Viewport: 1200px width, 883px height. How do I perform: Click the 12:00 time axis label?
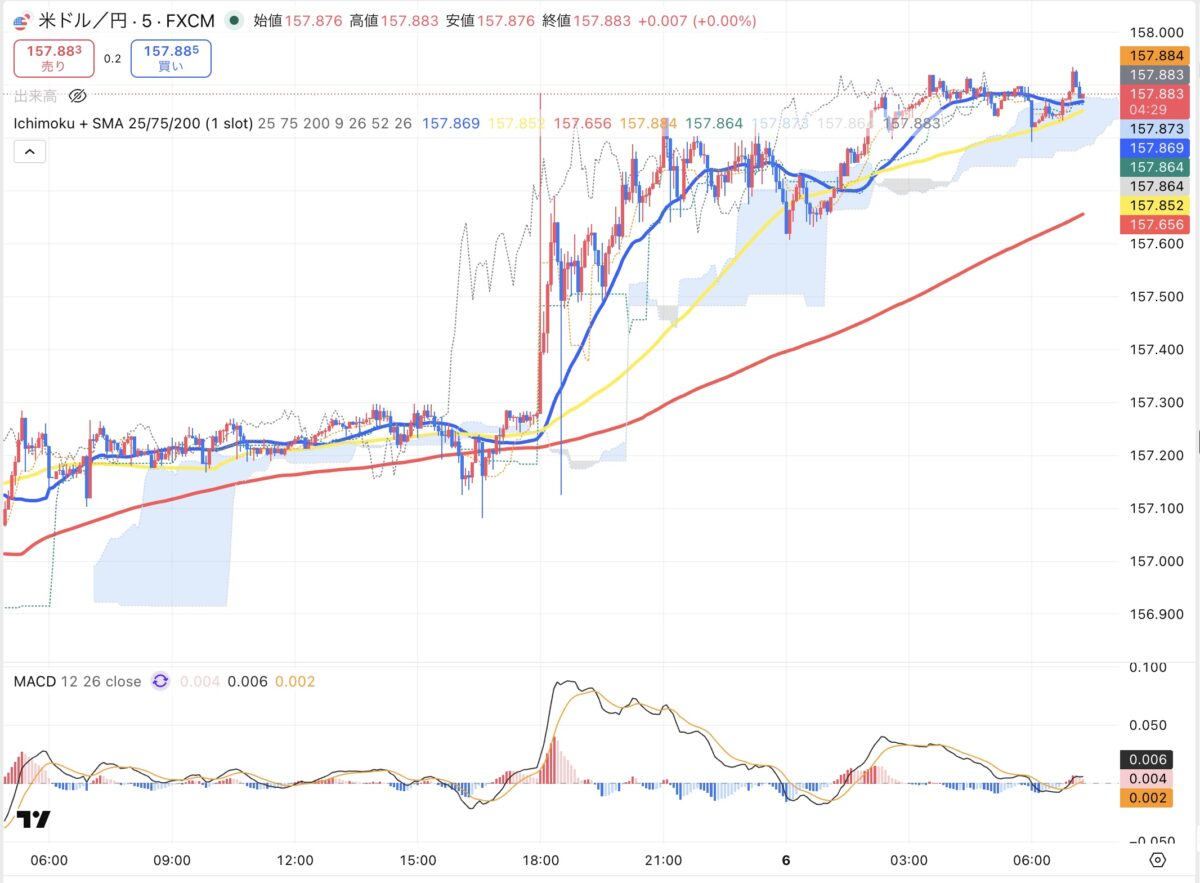tap(295, 860)
